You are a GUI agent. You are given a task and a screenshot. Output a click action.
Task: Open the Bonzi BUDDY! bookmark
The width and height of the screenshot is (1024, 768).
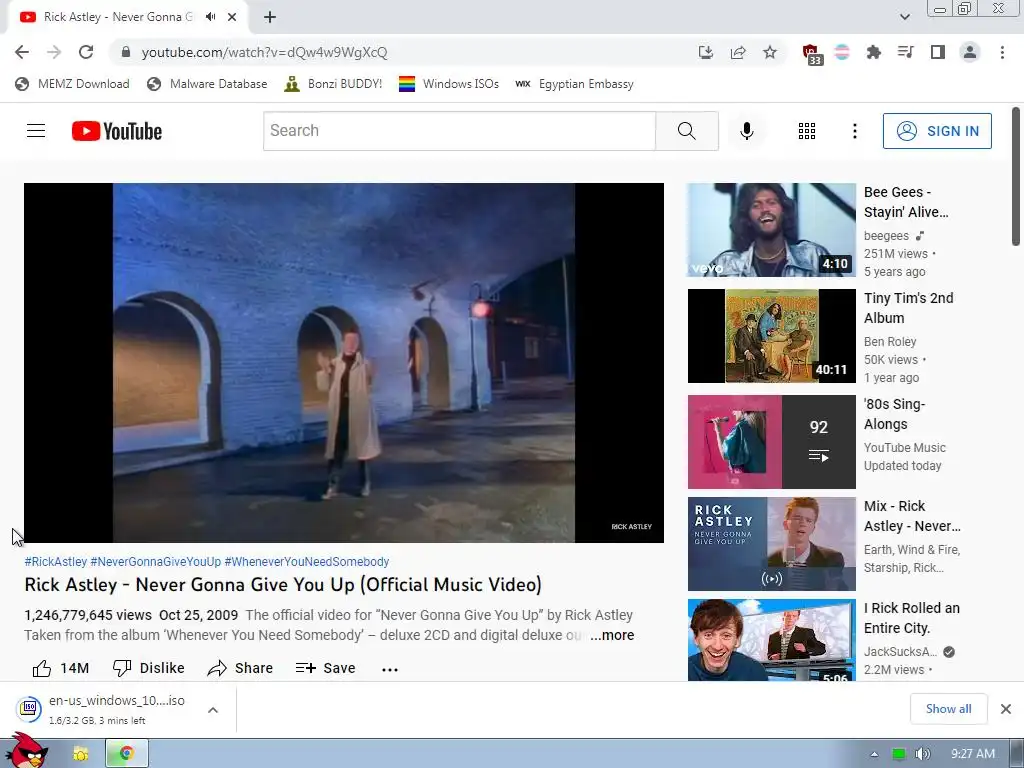333,84
